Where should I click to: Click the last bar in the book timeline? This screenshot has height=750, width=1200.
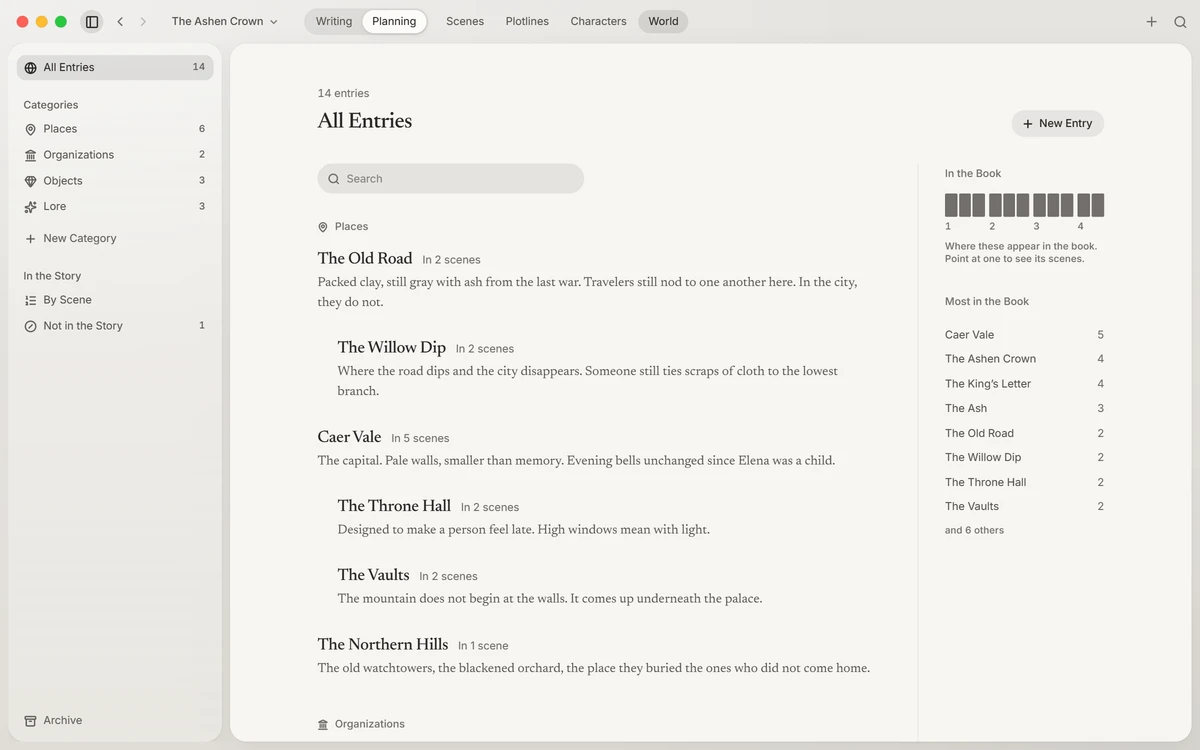click(1098, 205)
